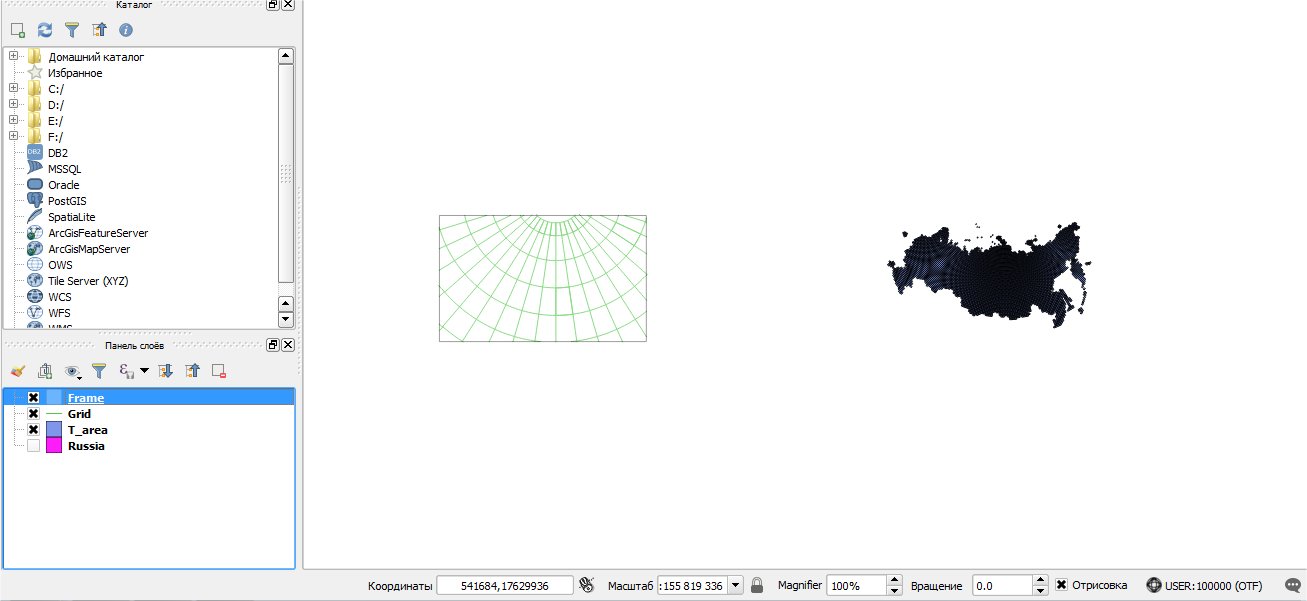
Task: Click the Catalog scrollbar bottom down arrow
Action: pos(286,320)
